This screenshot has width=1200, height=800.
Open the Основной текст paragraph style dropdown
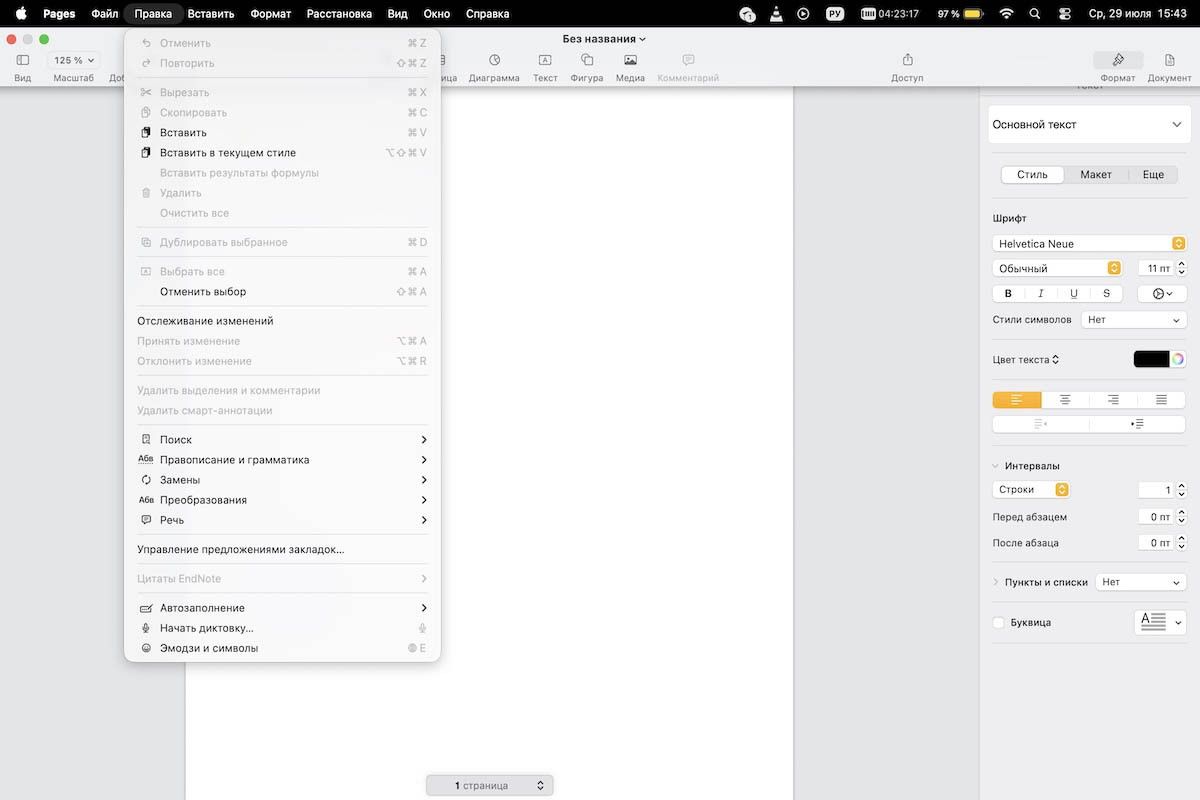click(x=1088, y=125)
